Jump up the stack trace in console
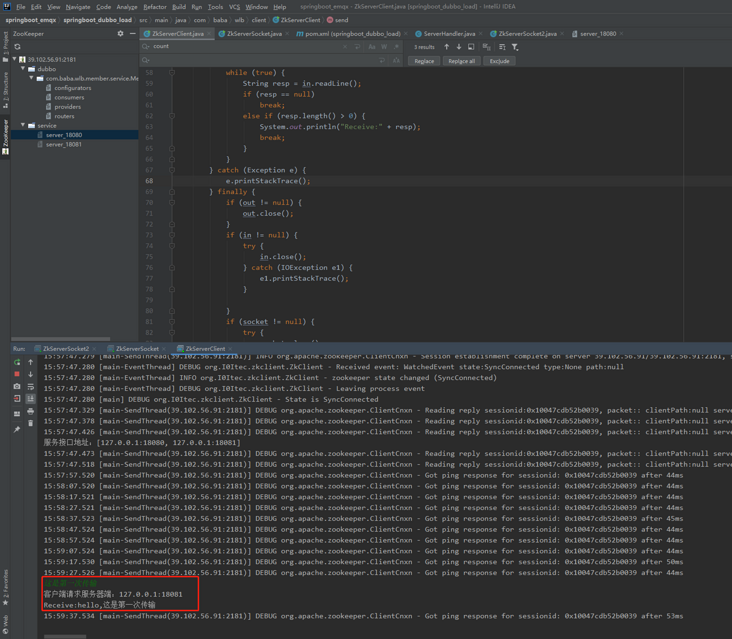The width and height of the screenshot is (732, 639). point(30,362)
